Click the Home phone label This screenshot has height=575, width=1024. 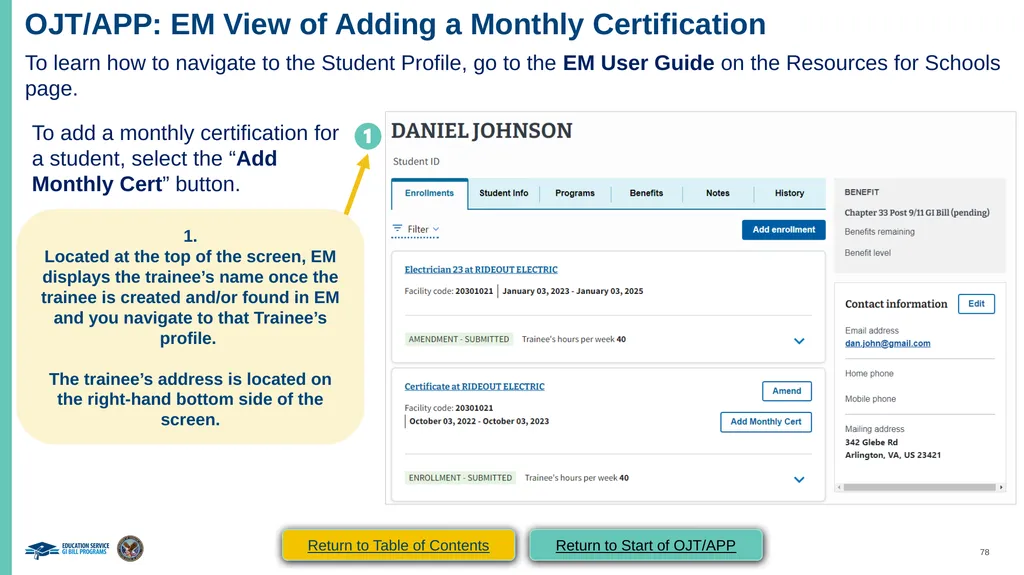point(869,374)
